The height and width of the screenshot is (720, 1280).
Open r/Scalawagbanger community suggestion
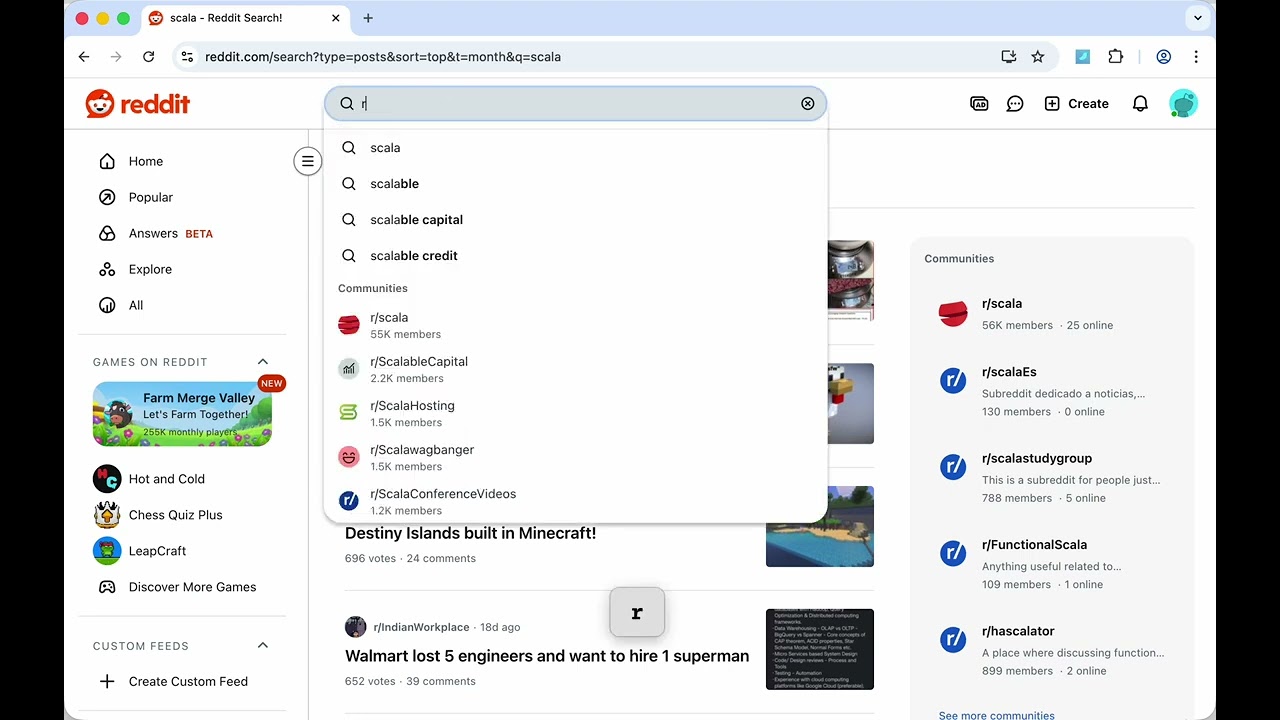pos(575,457)
